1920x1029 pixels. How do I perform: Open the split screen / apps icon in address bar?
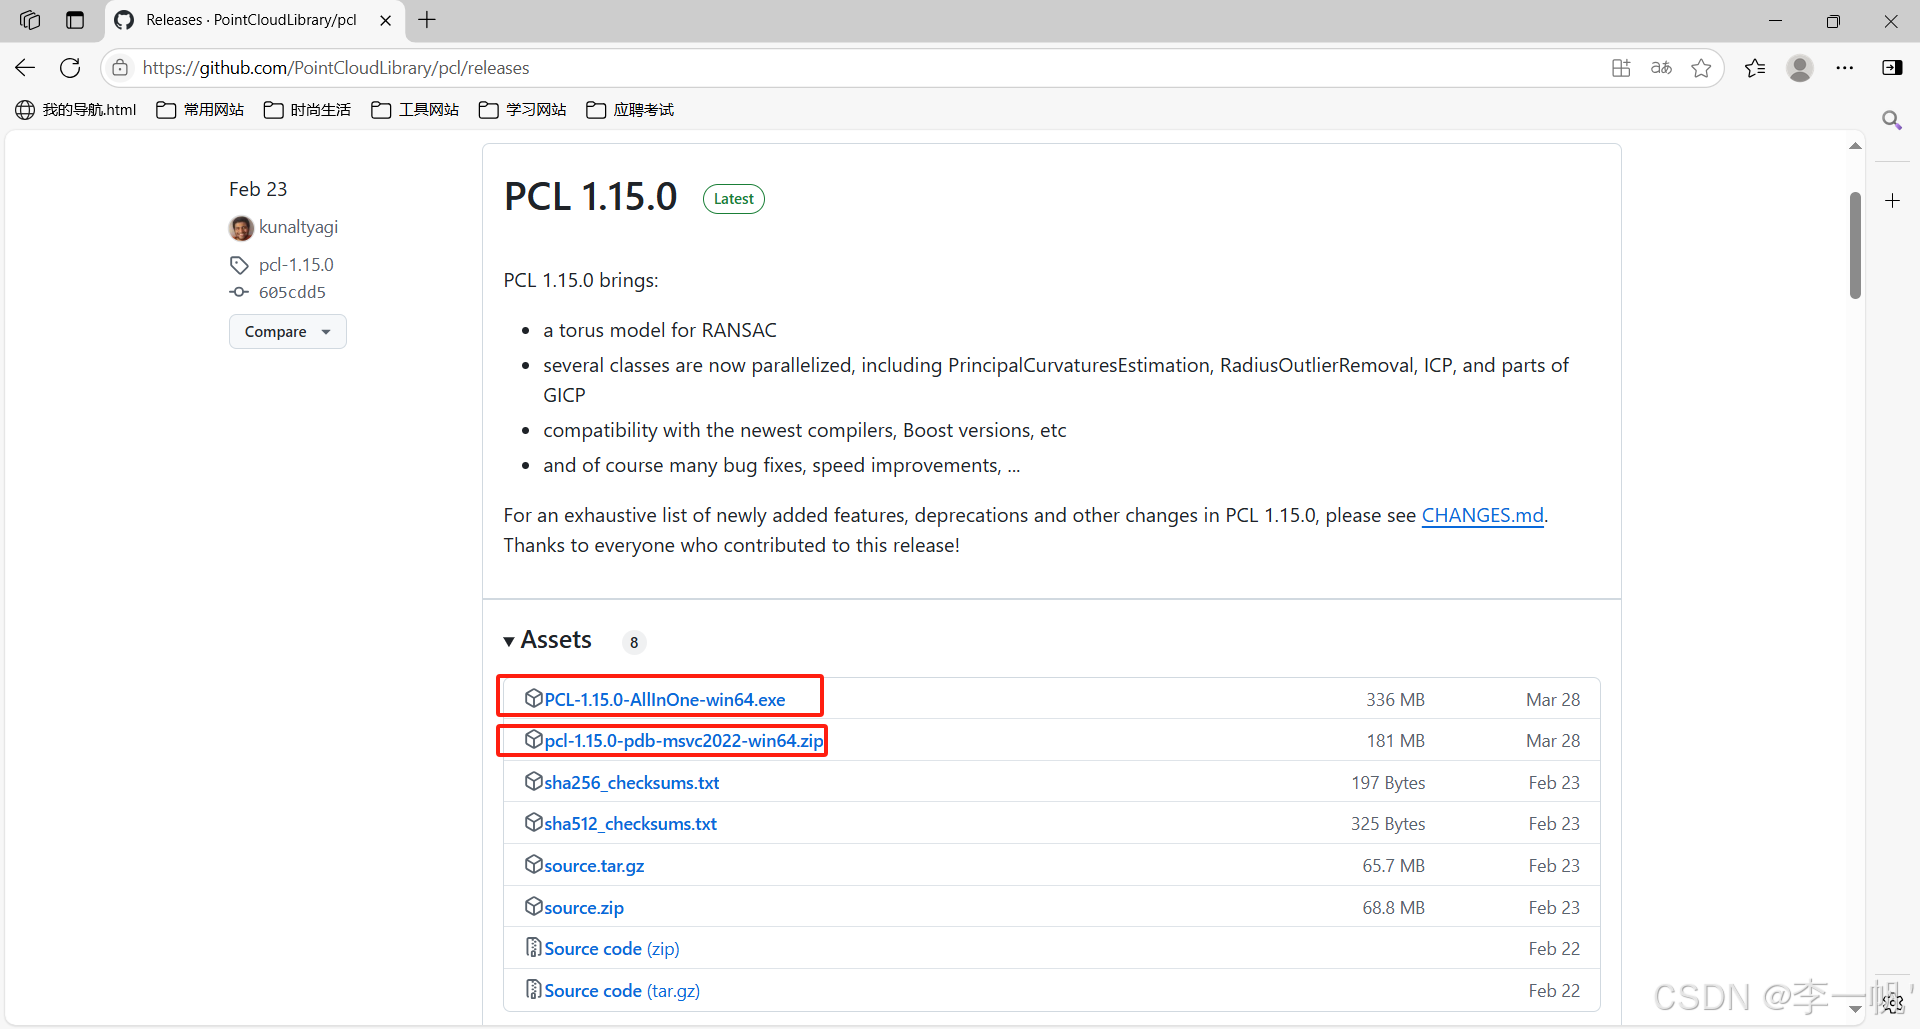coord(1621,68)
